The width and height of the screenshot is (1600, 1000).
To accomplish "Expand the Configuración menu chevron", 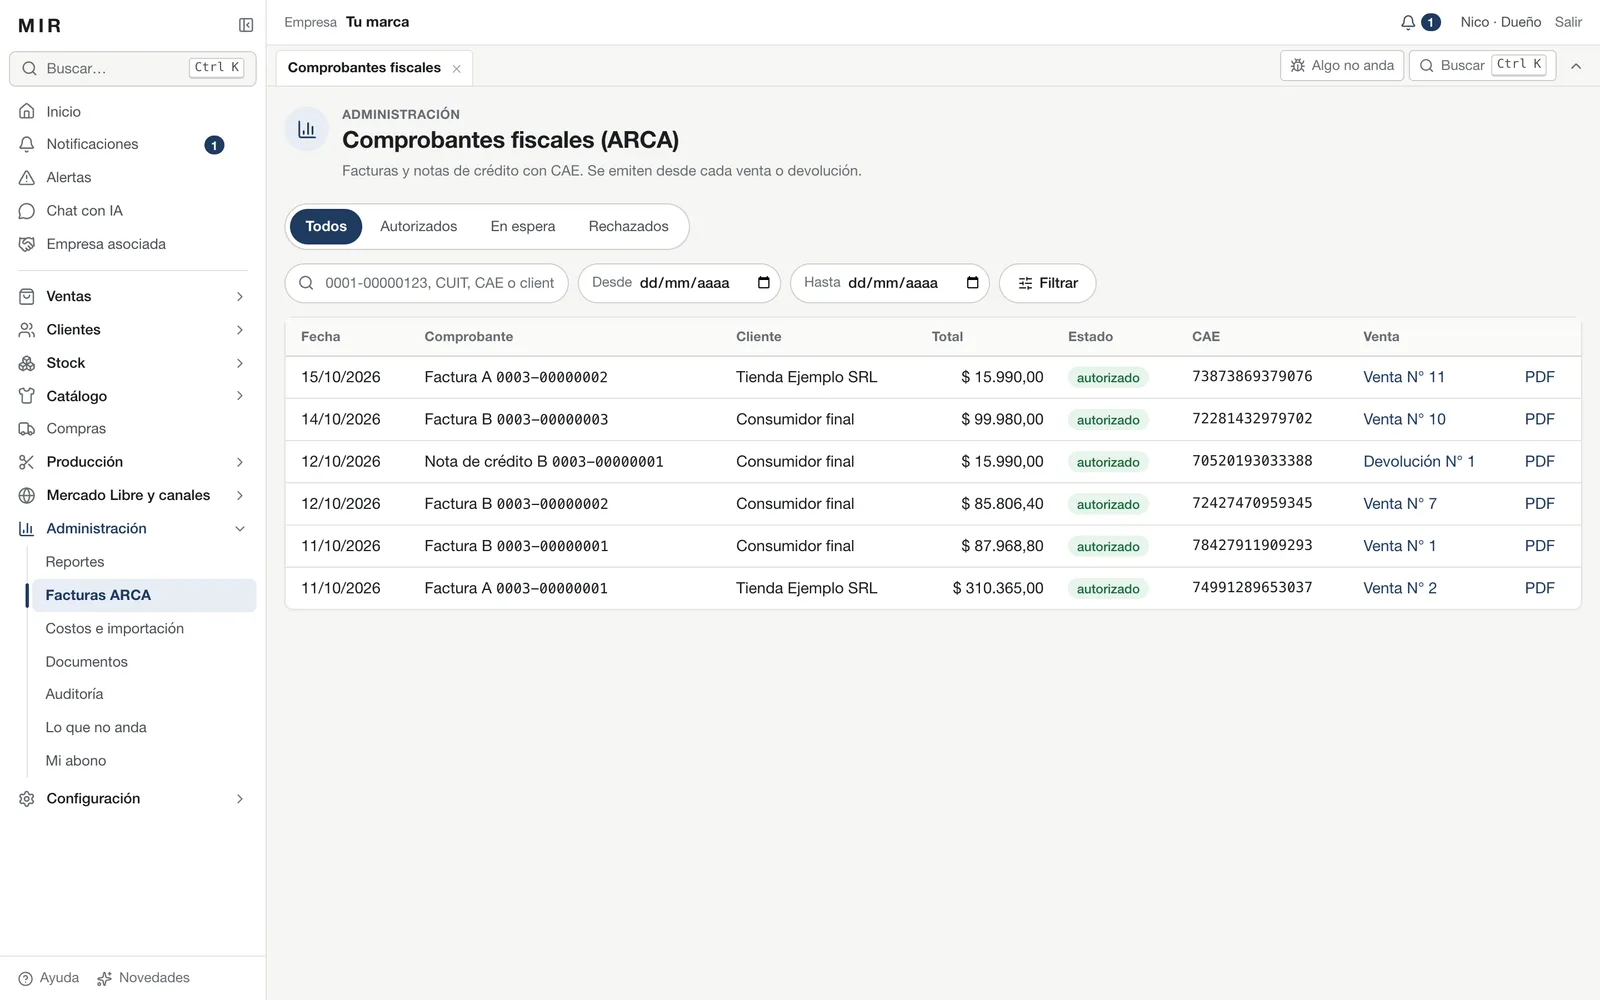I will [240, 799].
